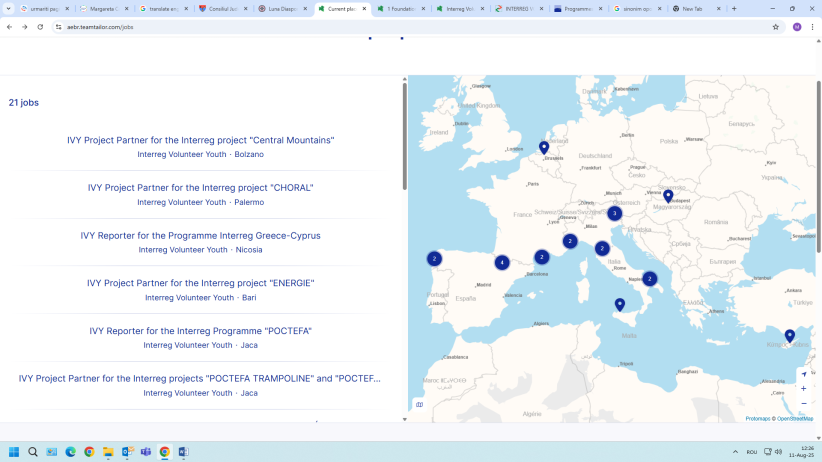Open IVY Reporter Interreg Greece-Cyprus job
Image resolution: width=822 pixels, height=462 pixels.
click(x=200, y=236)
